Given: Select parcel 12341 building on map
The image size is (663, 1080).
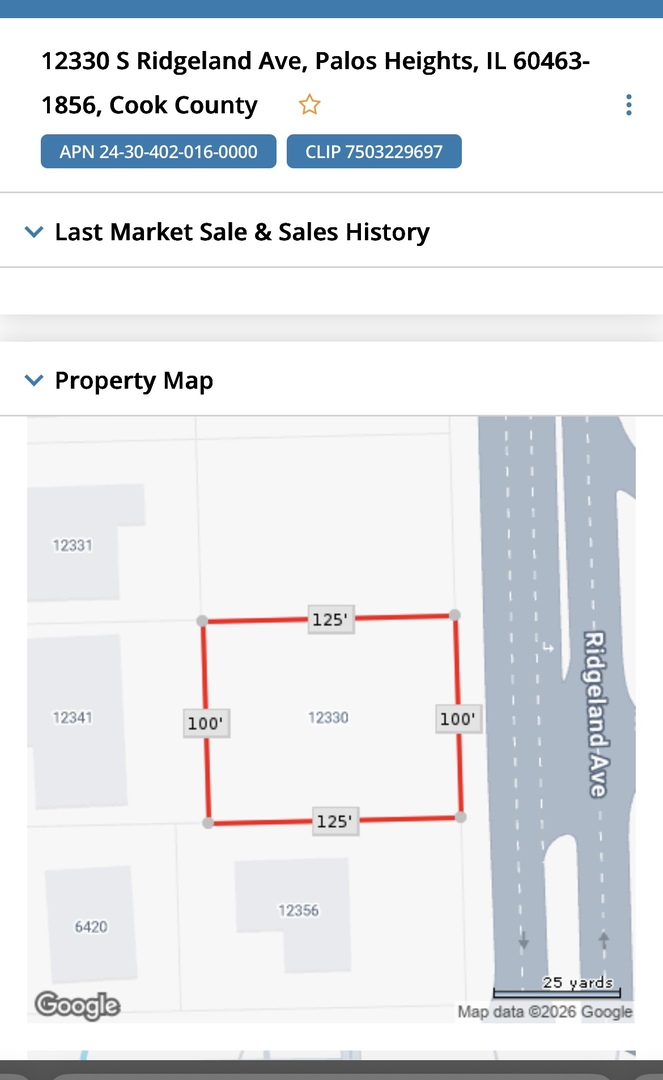Looking at the screenshot, I should [73, 717].
